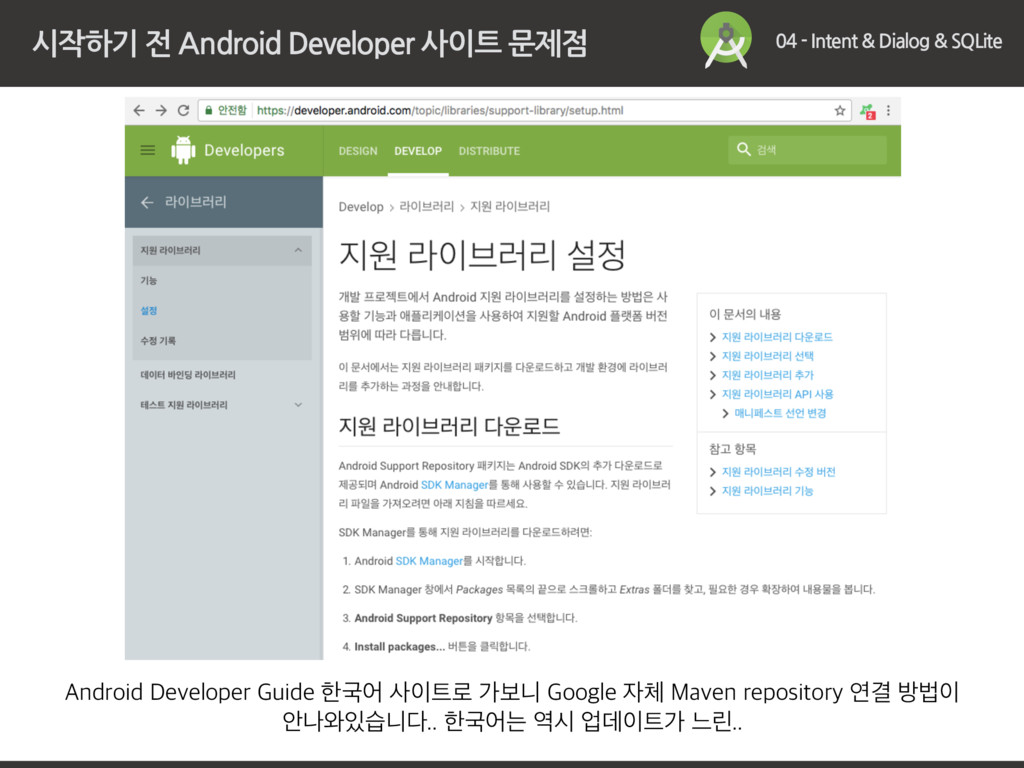This screenshot has height=768, width=1024.
Task: Click the Android Developers robot logo
Action: click(183, 150)
